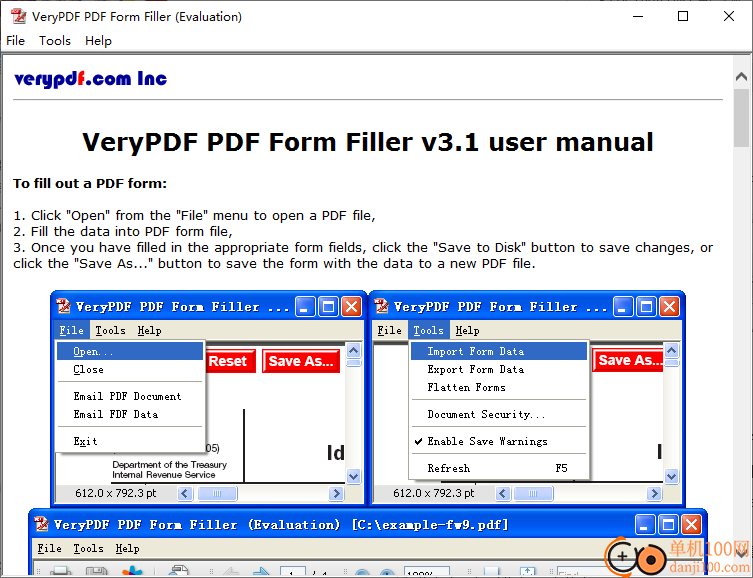Click Tools menu in the example-fw9.pdf screenshot
The width and height of the screenshot is (753, 578).
pos(88,548)
